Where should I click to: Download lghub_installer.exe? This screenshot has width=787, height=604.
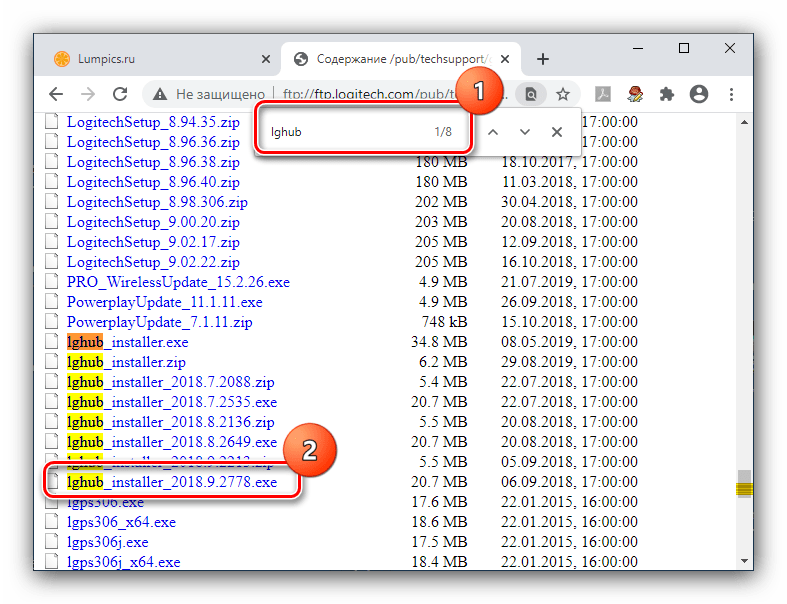127,342
